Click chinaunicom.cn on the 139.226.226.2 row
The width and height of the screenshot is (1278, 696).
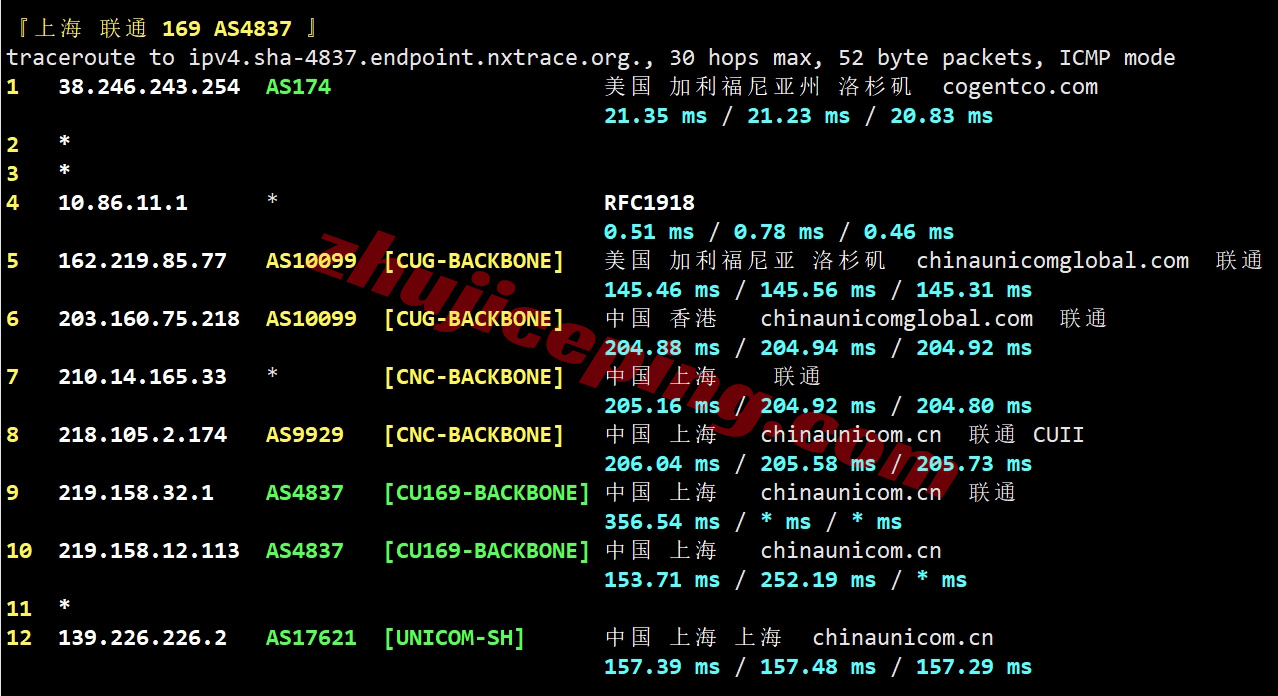point(903,638)
